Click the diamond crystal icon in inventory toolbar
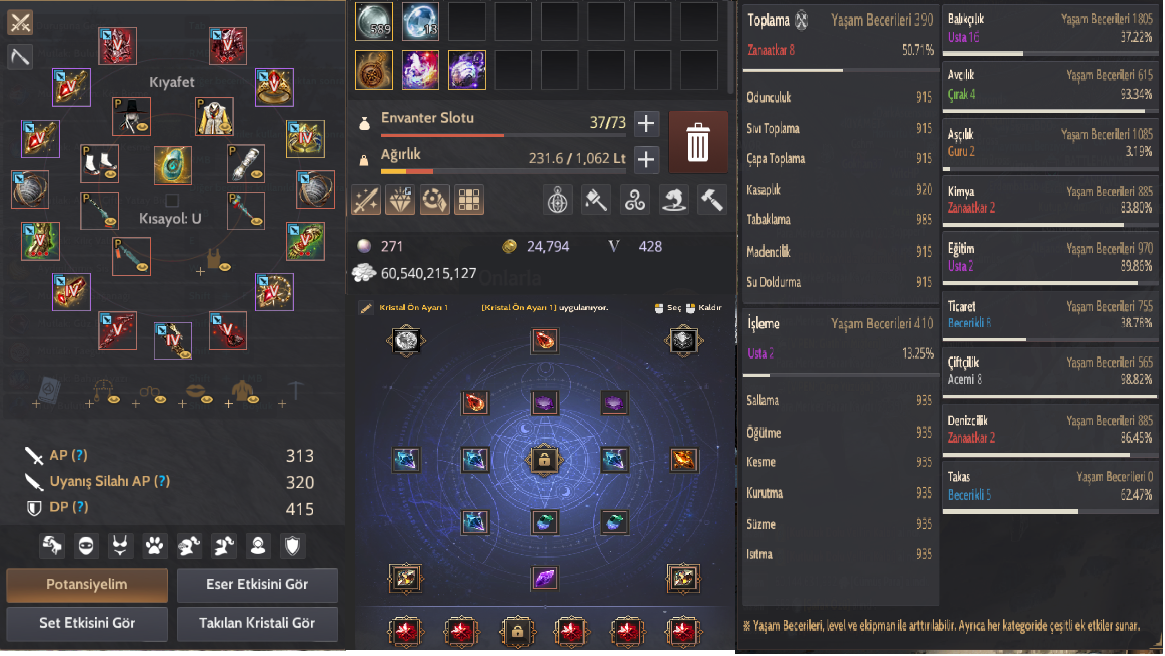This screenshot has height=656, width=1165. [x=400, y=200]
